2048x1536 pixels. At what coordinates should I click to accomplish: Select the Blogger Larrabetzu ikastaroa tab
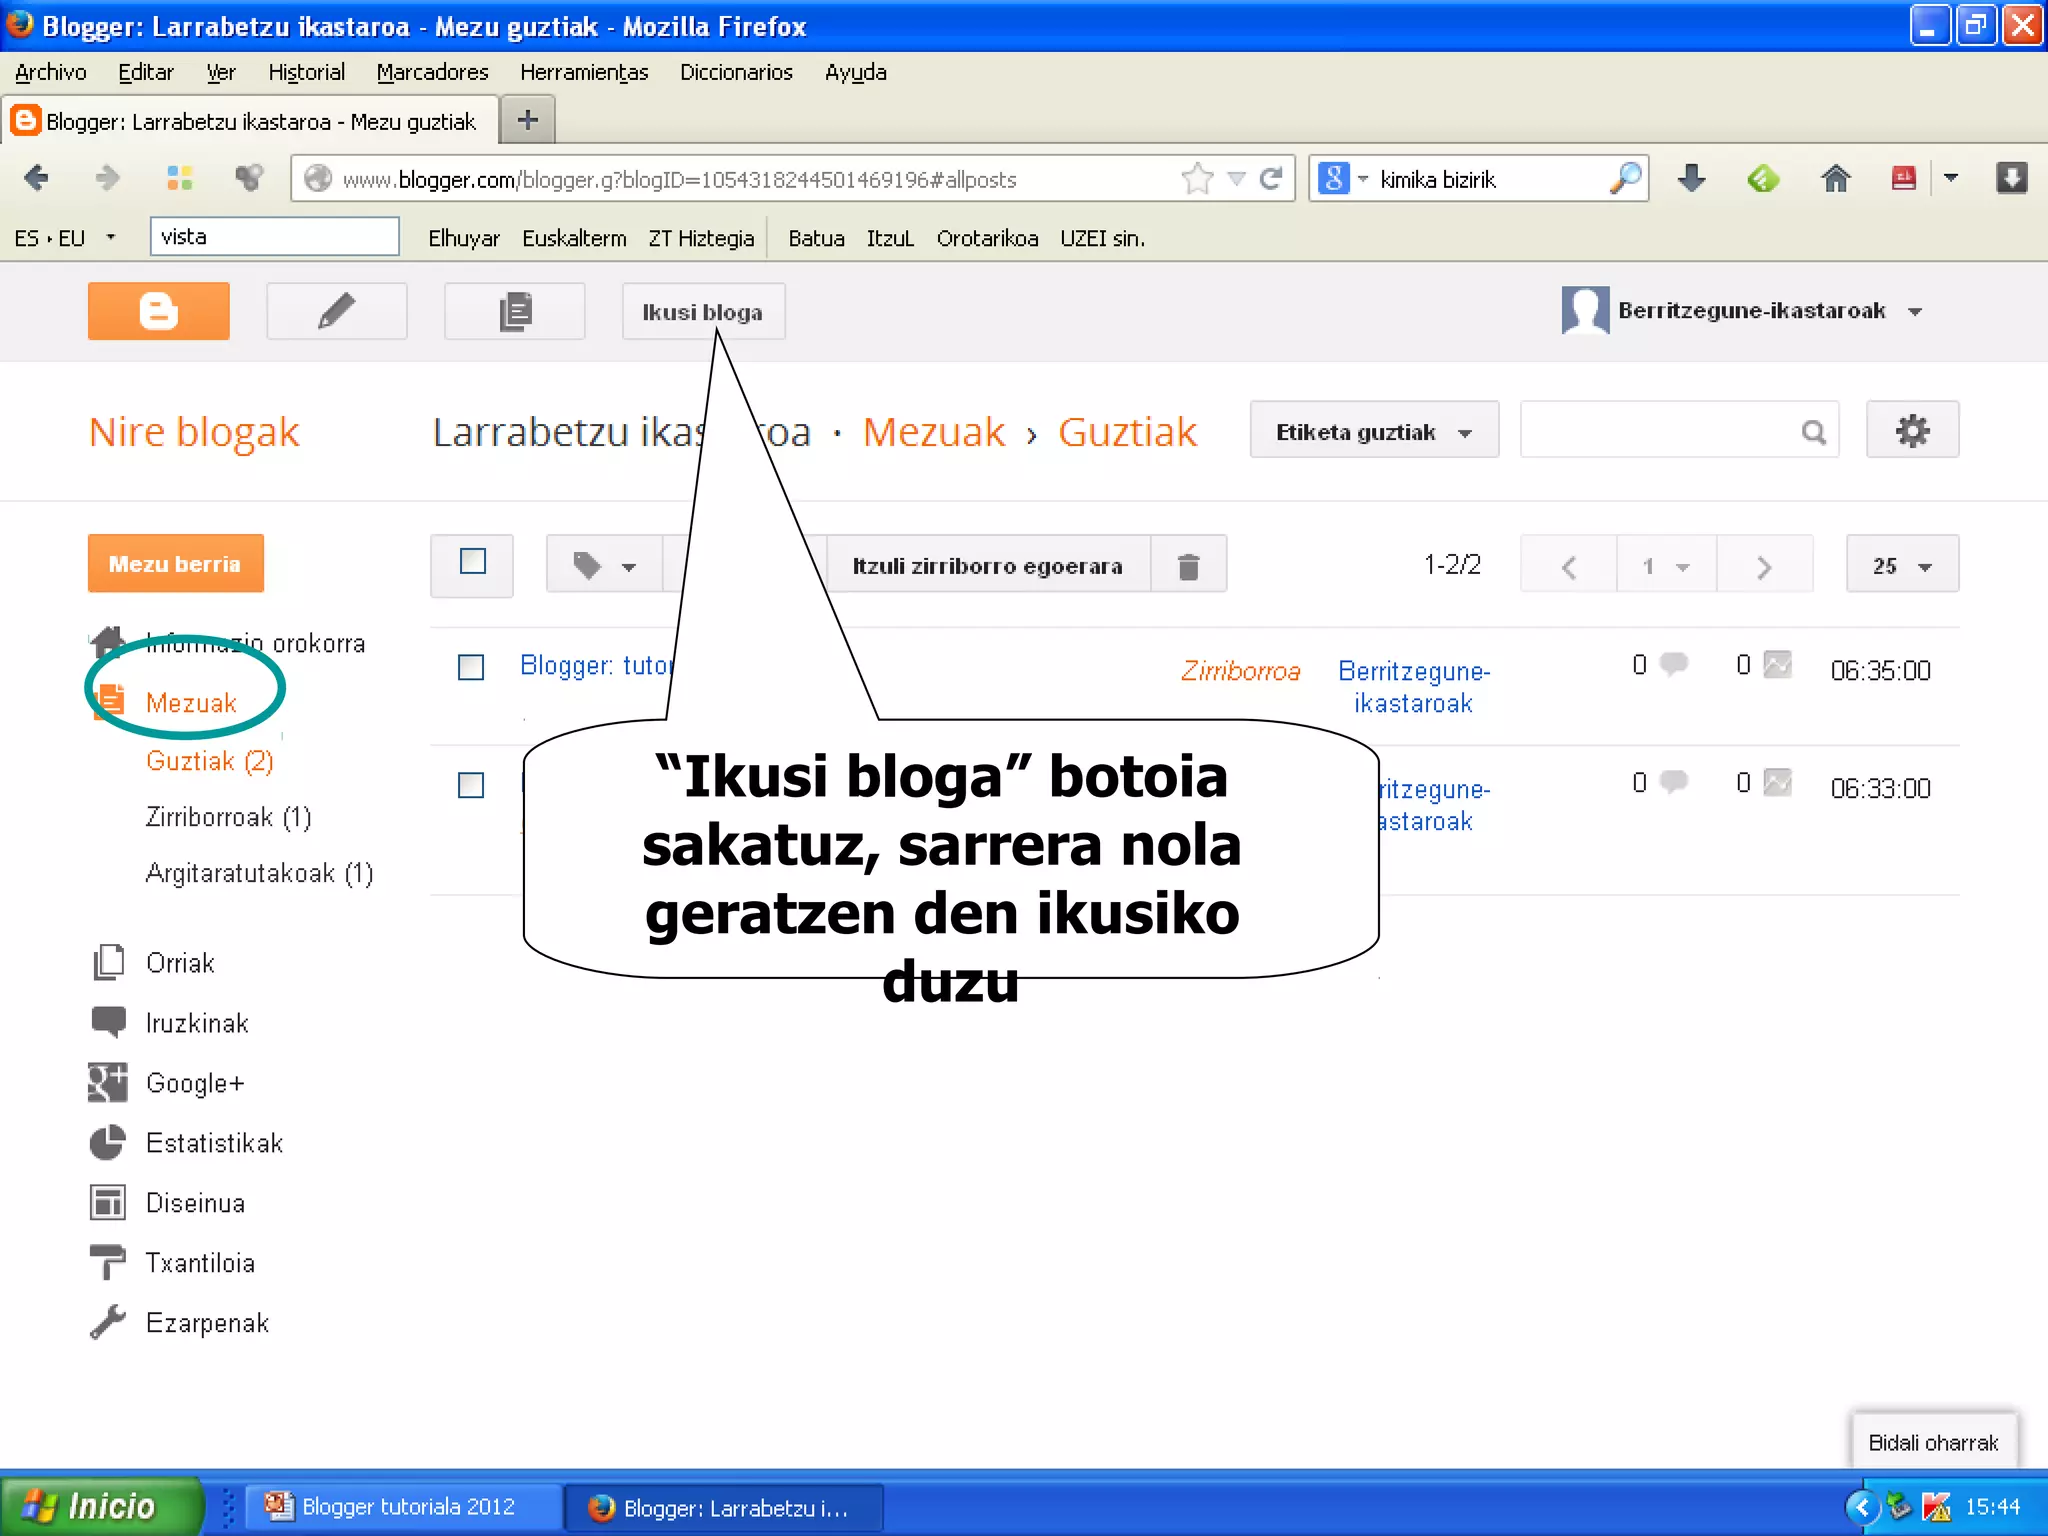click(x=250, y=121)
